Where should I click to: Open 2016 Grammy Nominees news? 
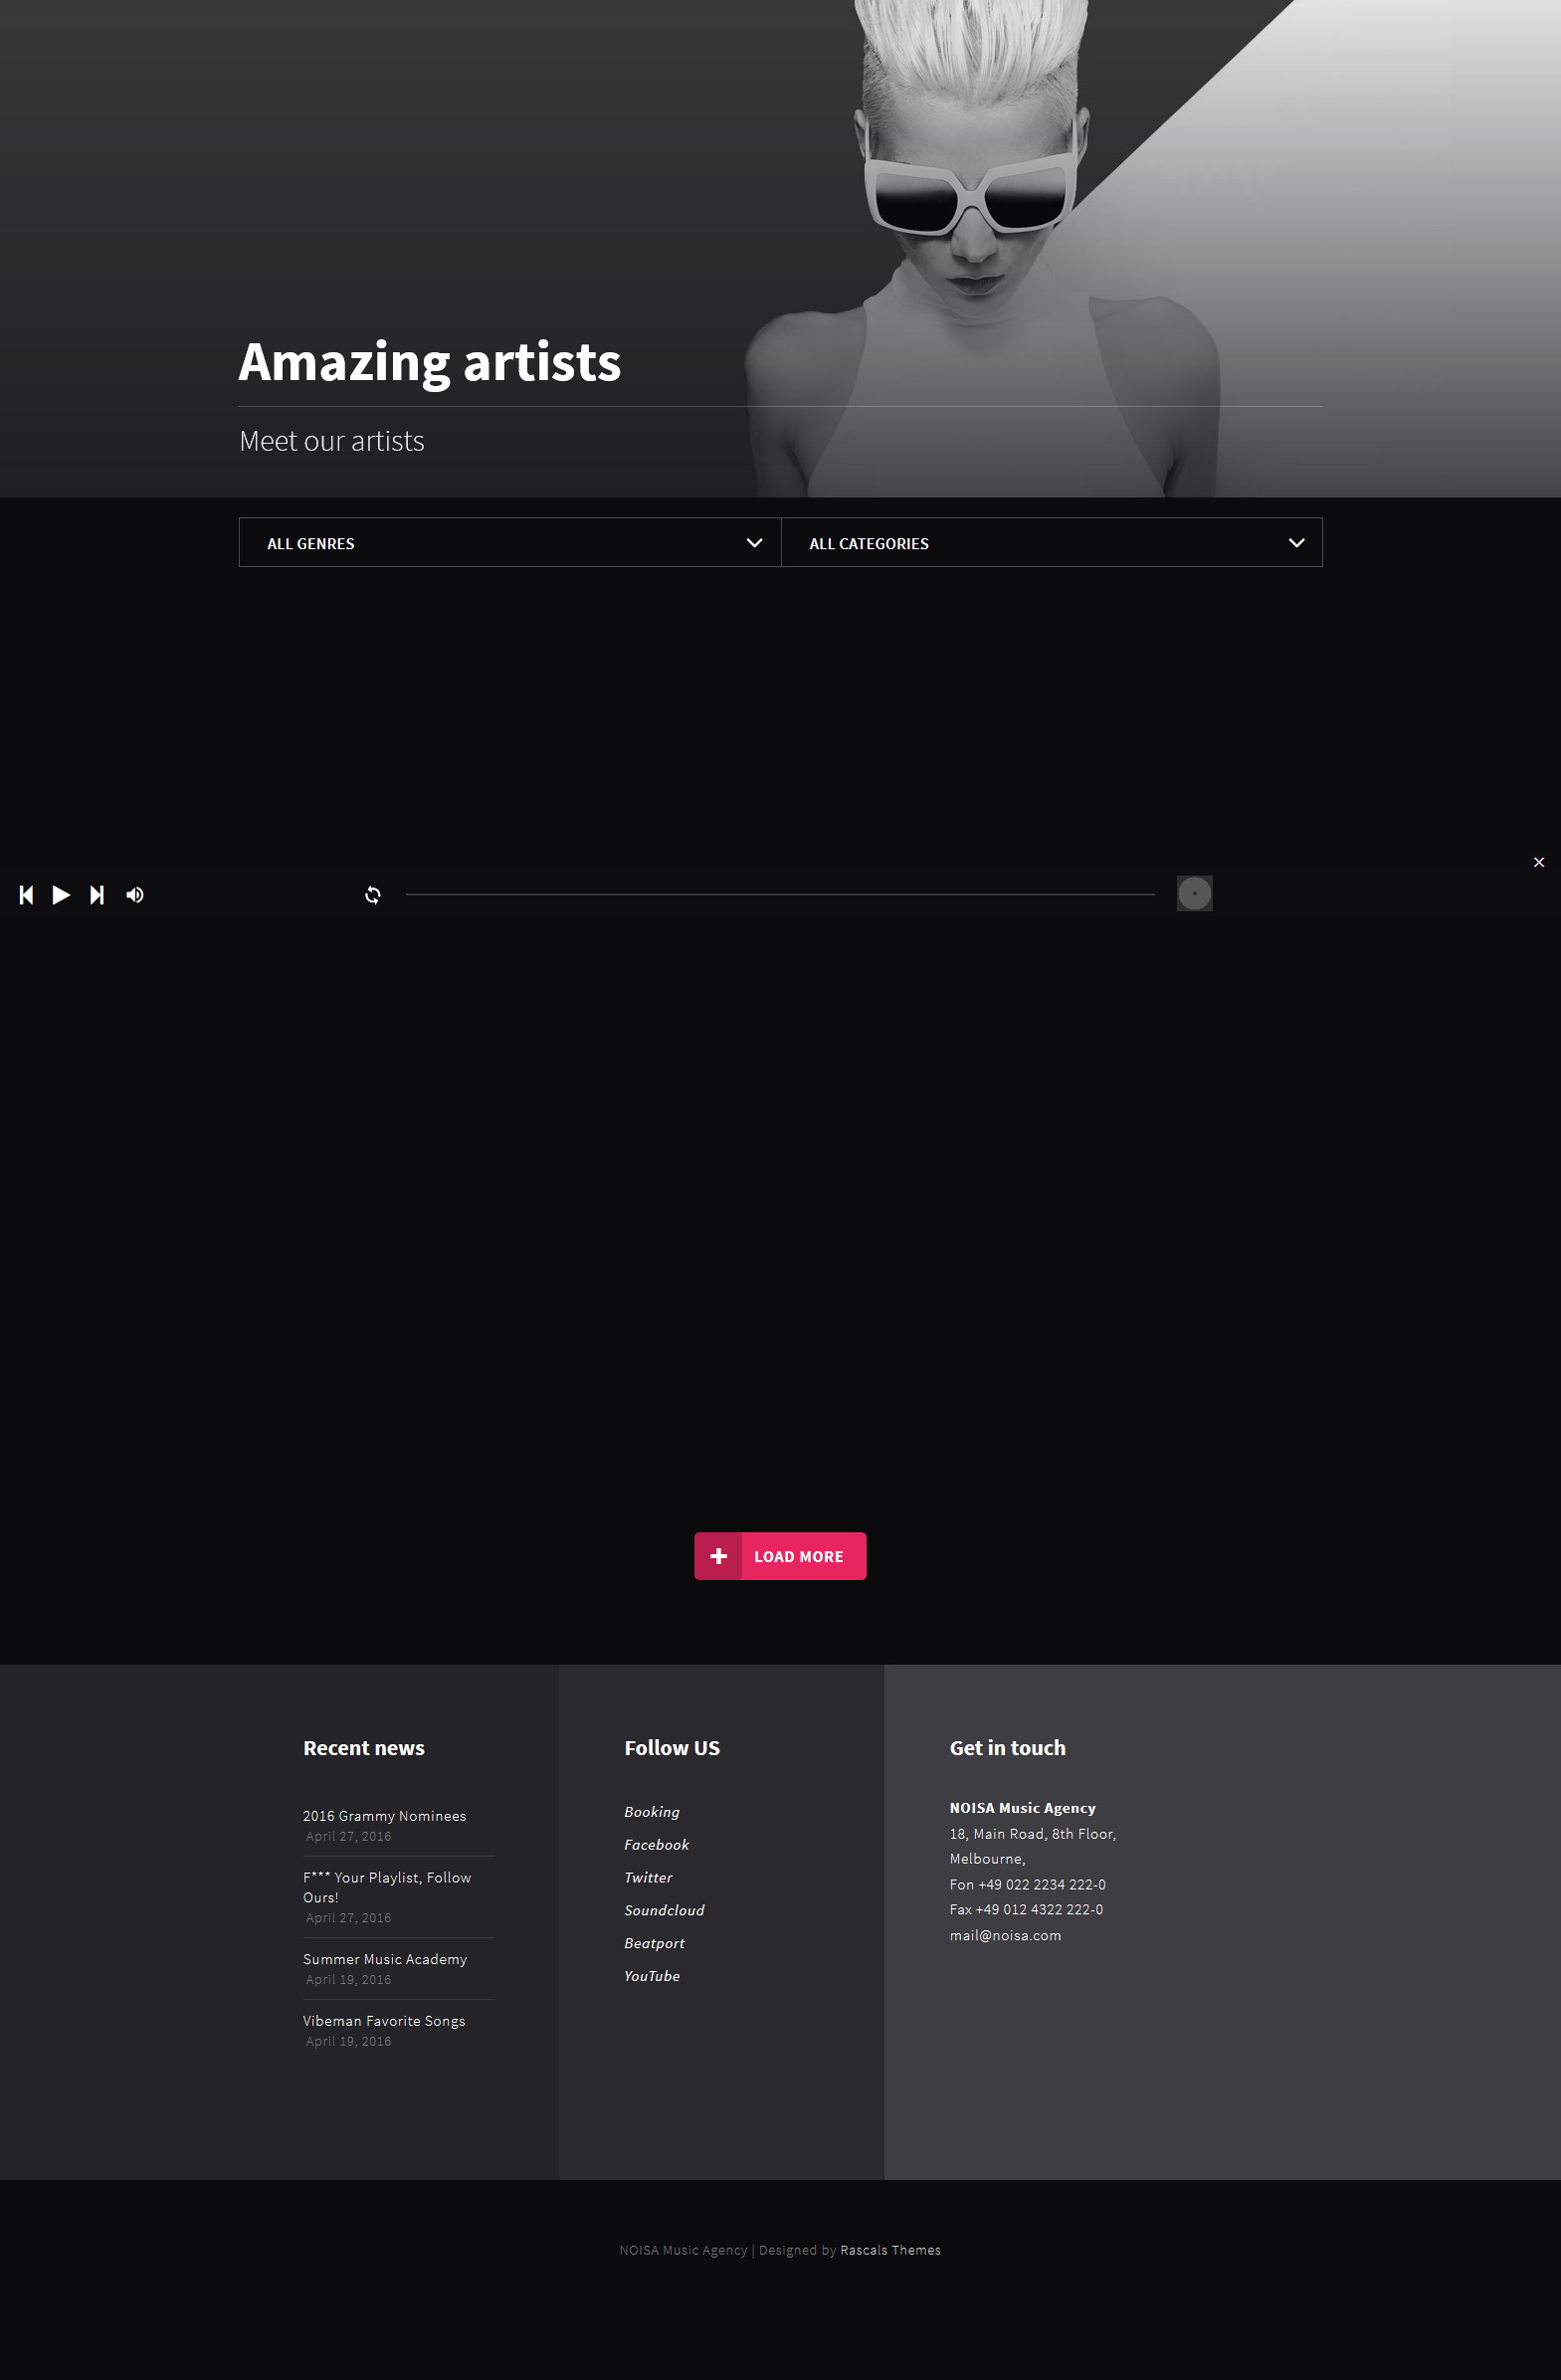click(385, 1816)
